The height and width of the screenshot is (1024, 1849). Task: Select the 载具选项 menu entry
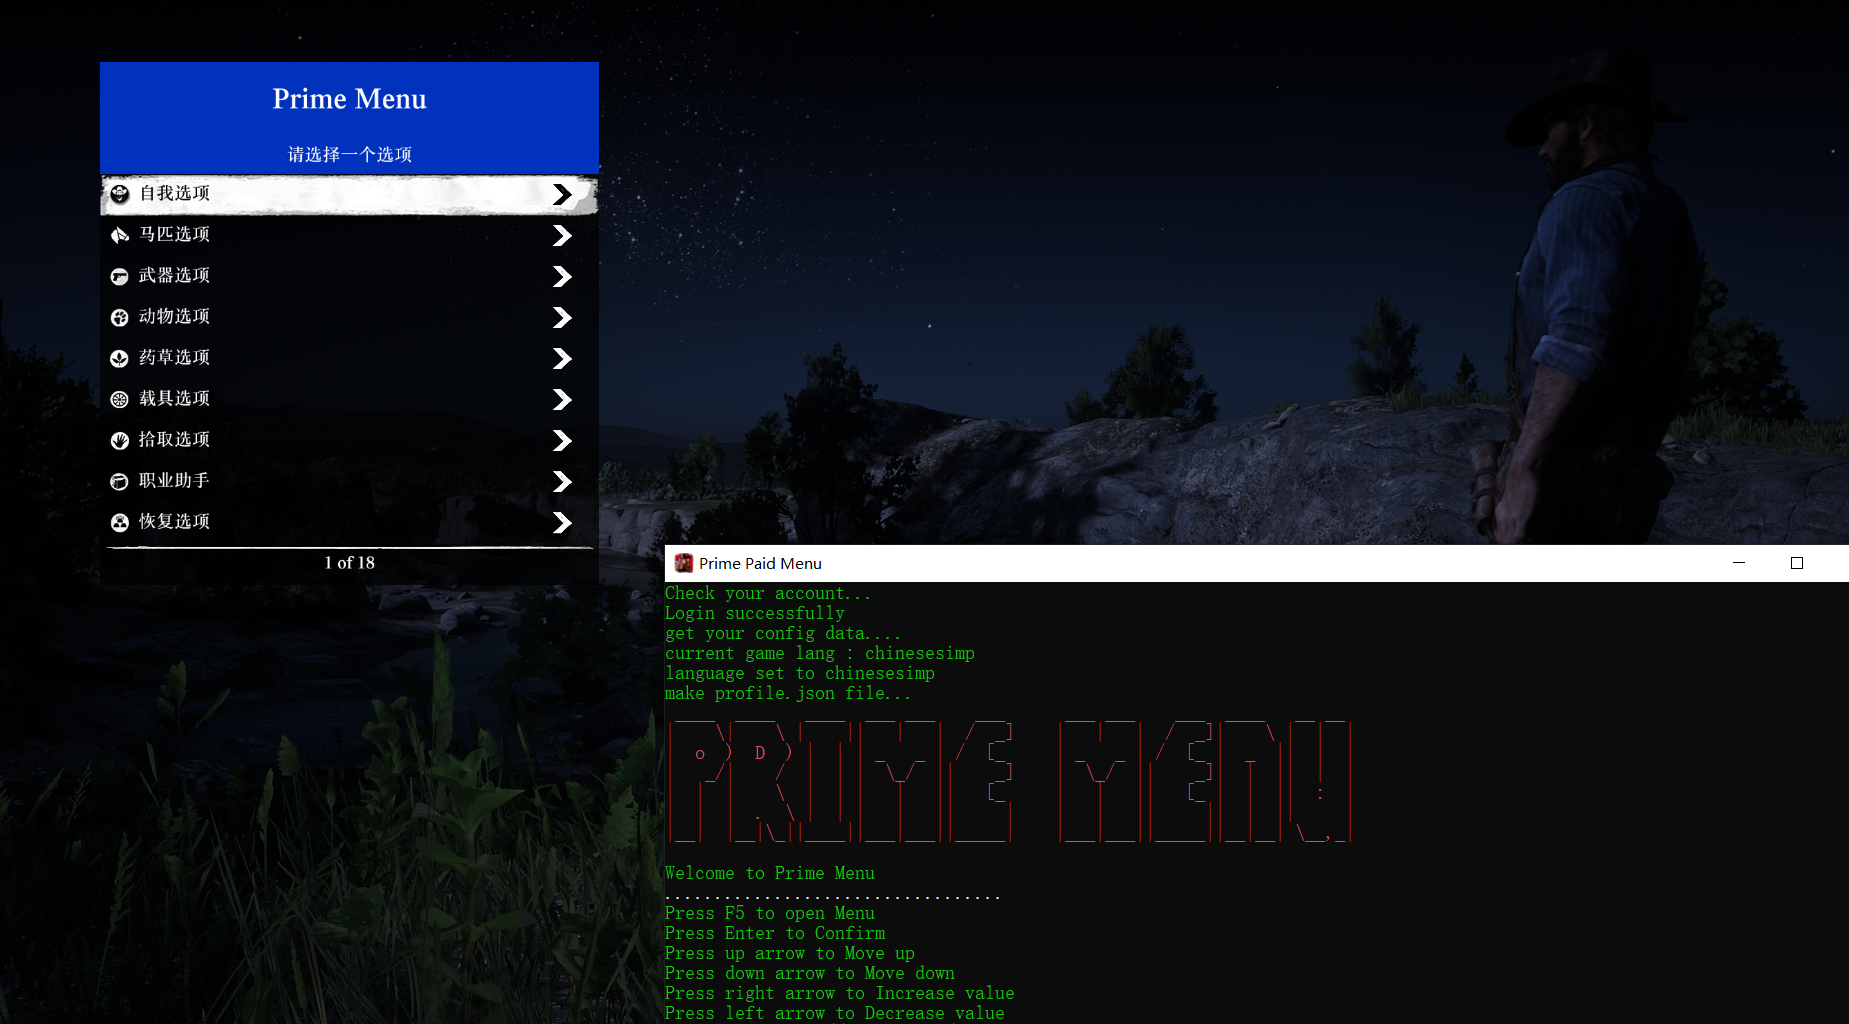349,399
